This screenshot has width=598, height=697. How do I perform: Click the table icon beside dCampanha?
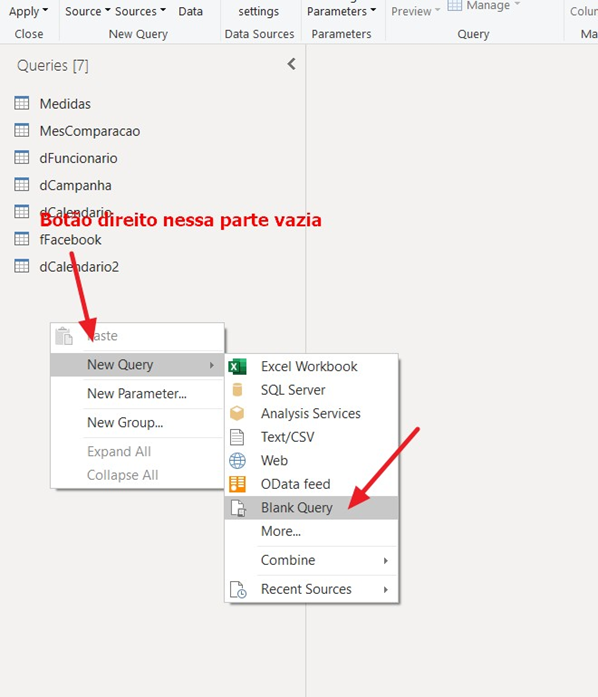coord(21,184)
